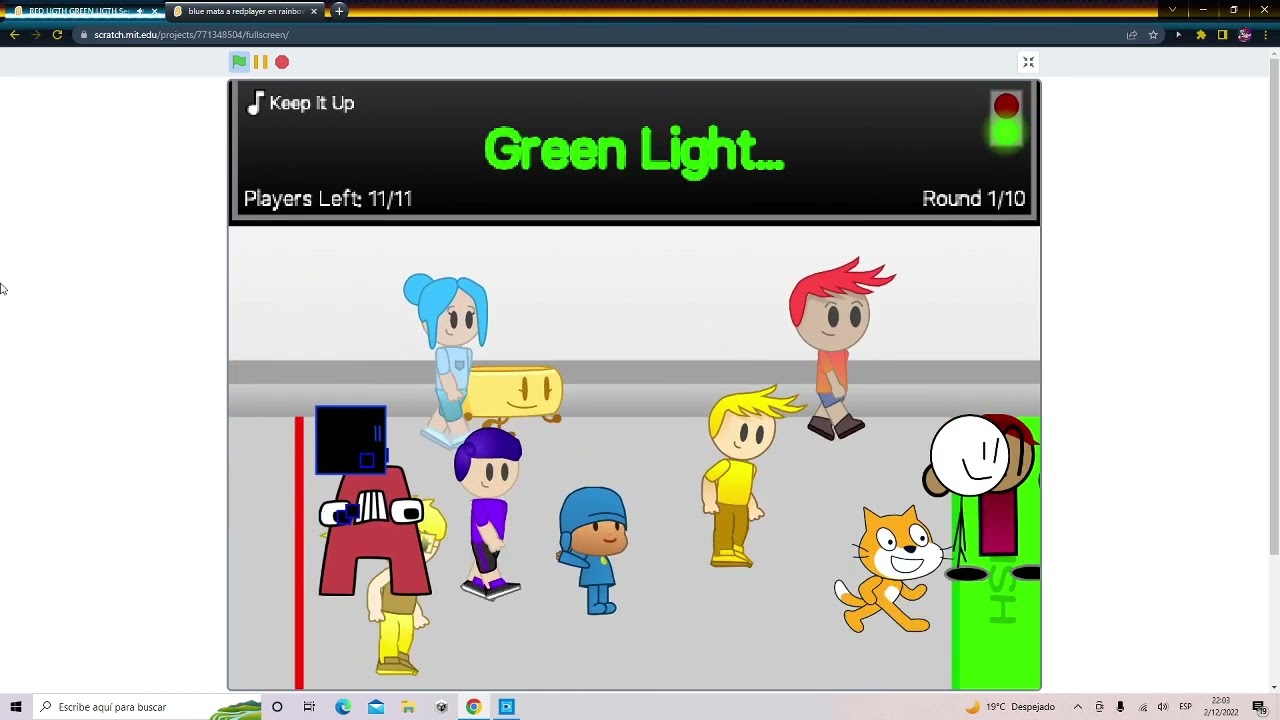Image resolution: width=1280 pixels, height=720 pixels.
Task: Change the ESP input language
Action: 1186,707
